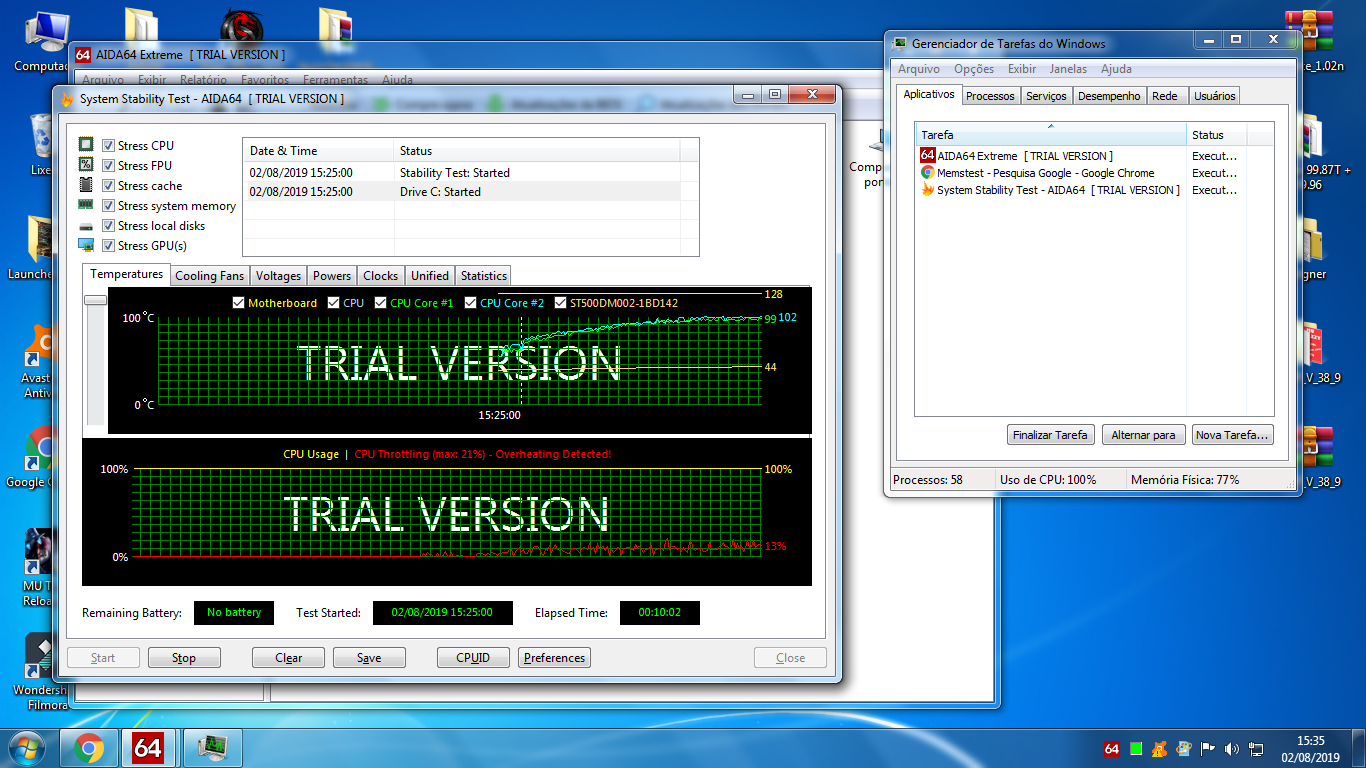Click the chip icon beside Stress cache

tap(86, 185)
